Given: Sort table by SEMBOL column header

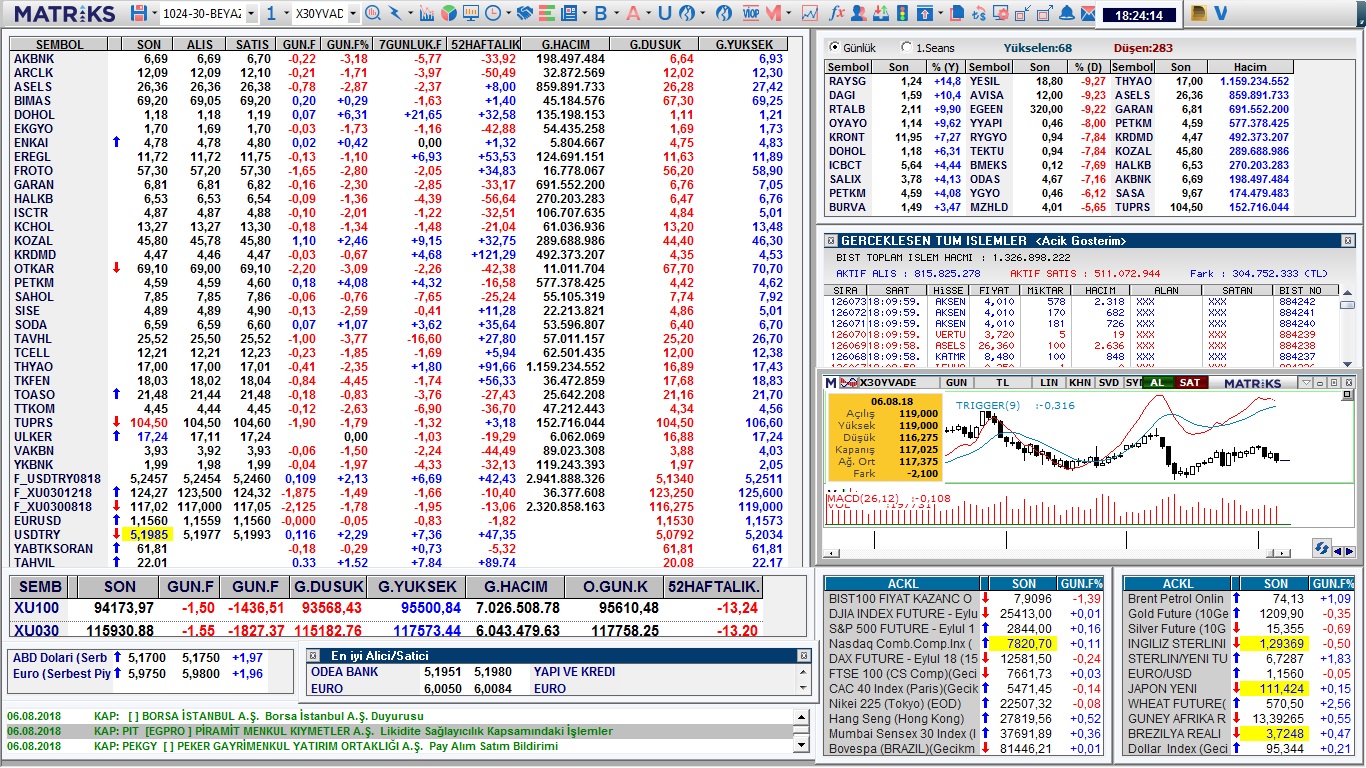Looking at the screenshot, I should [x=59, y=45].
